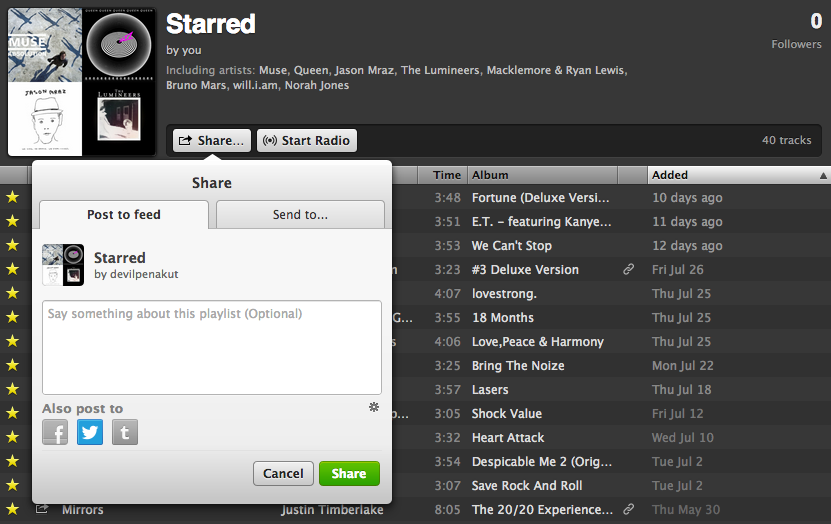Start Radio for the Starred playlist

click(306, 141)
